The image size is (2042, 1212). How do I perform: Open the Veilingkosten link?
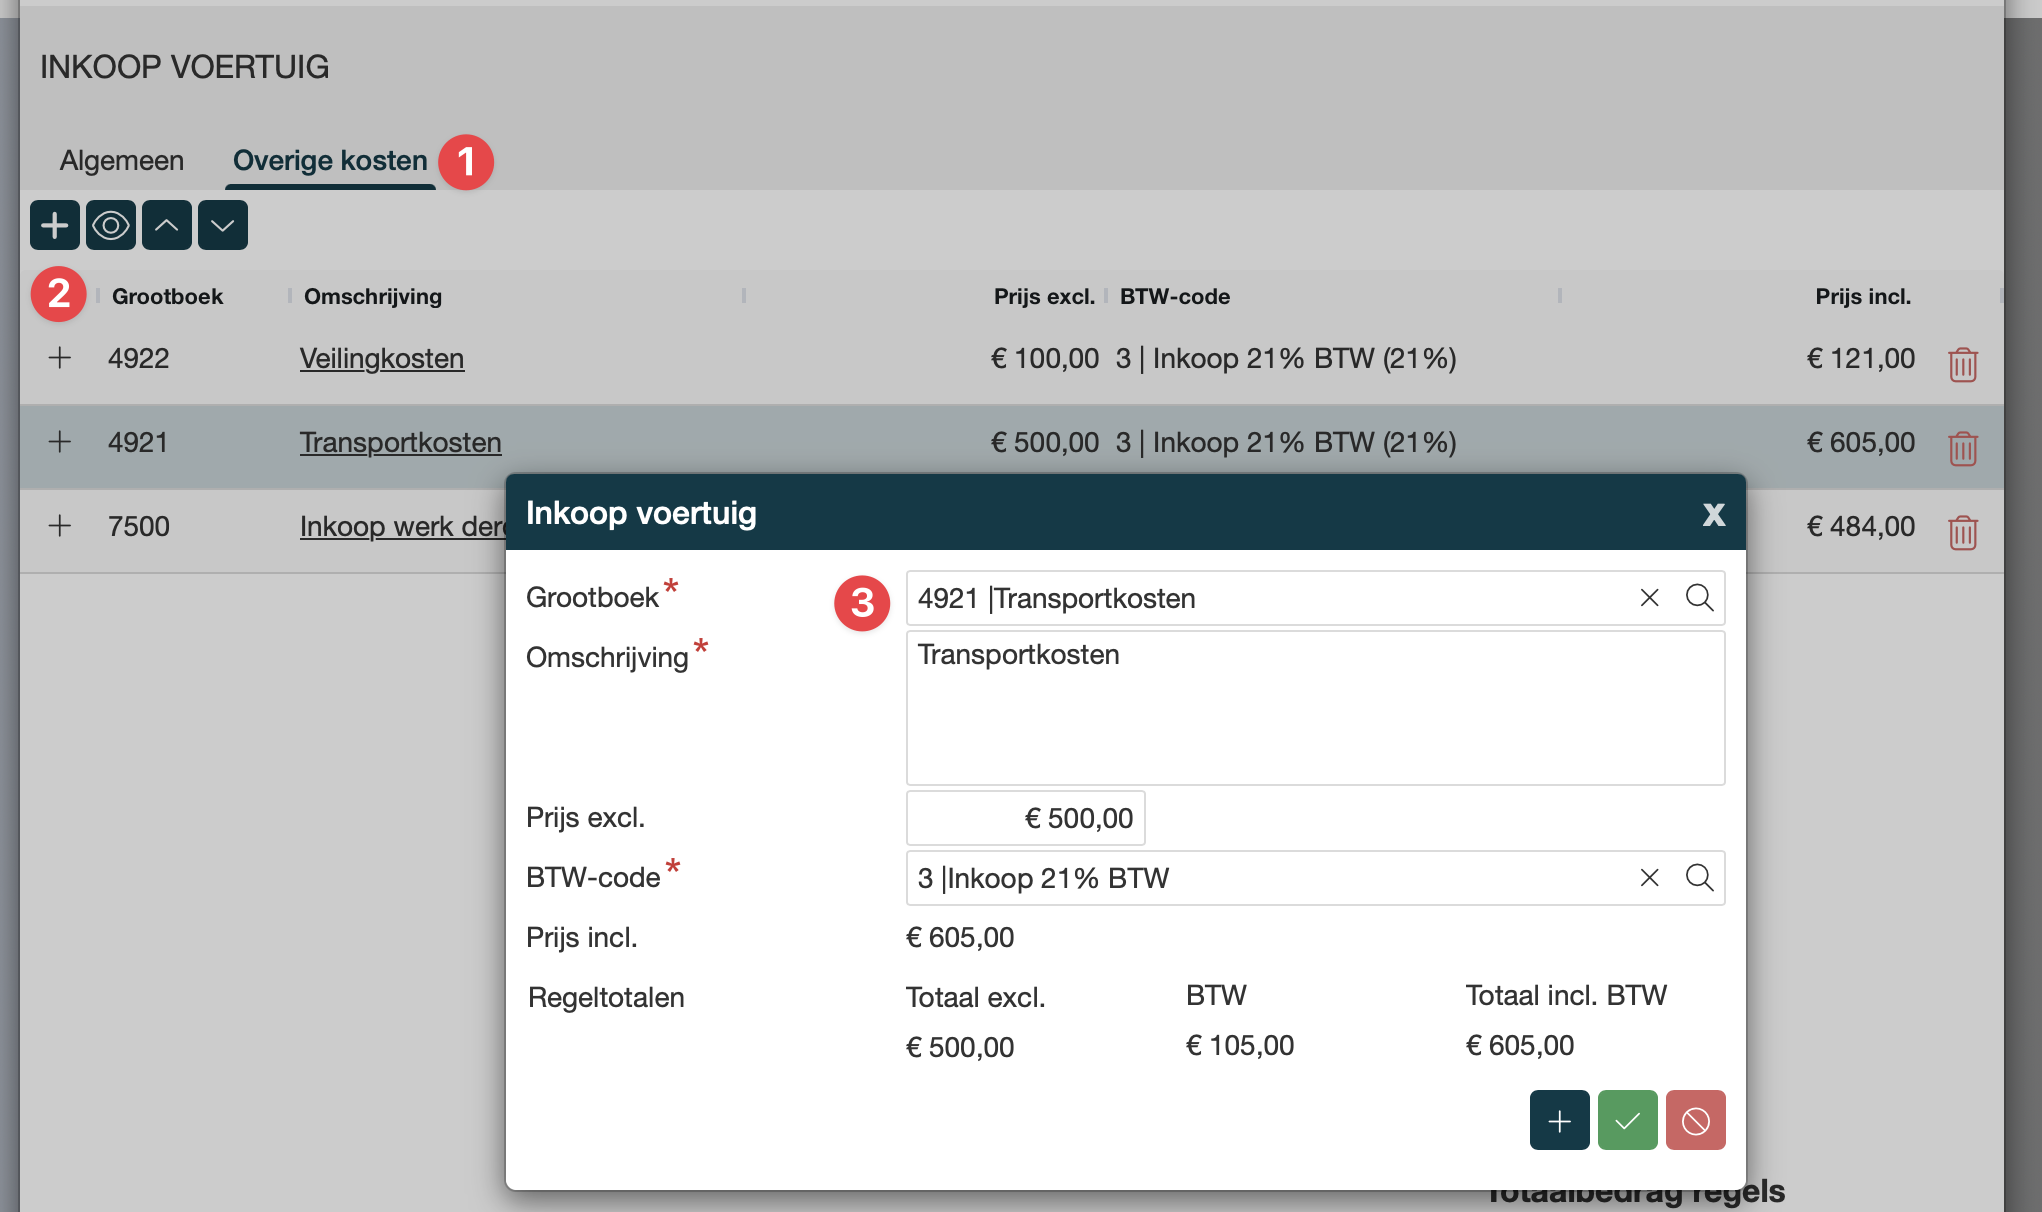[x=382, y=358]
